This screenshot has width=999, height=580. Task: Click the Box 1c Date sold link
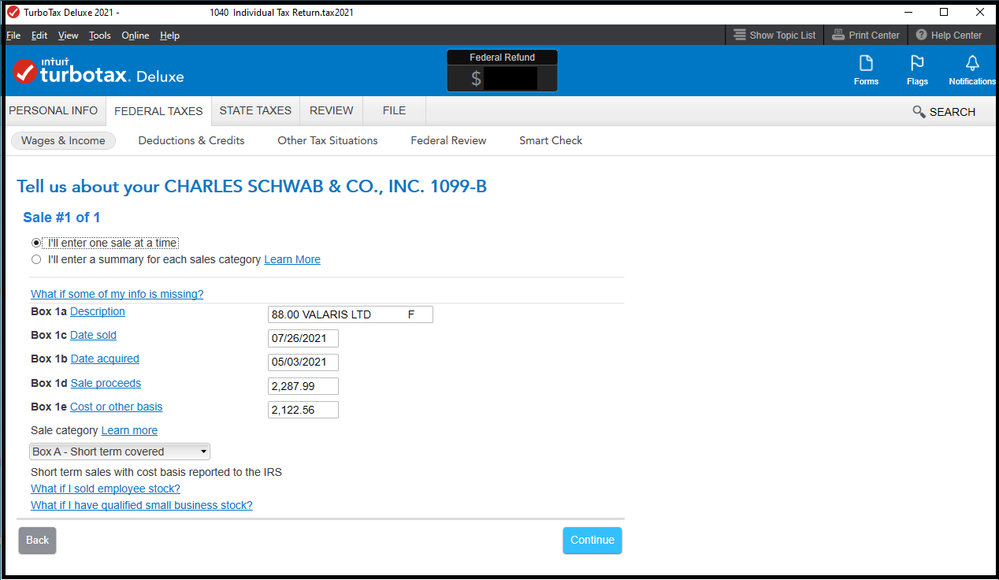93,335
